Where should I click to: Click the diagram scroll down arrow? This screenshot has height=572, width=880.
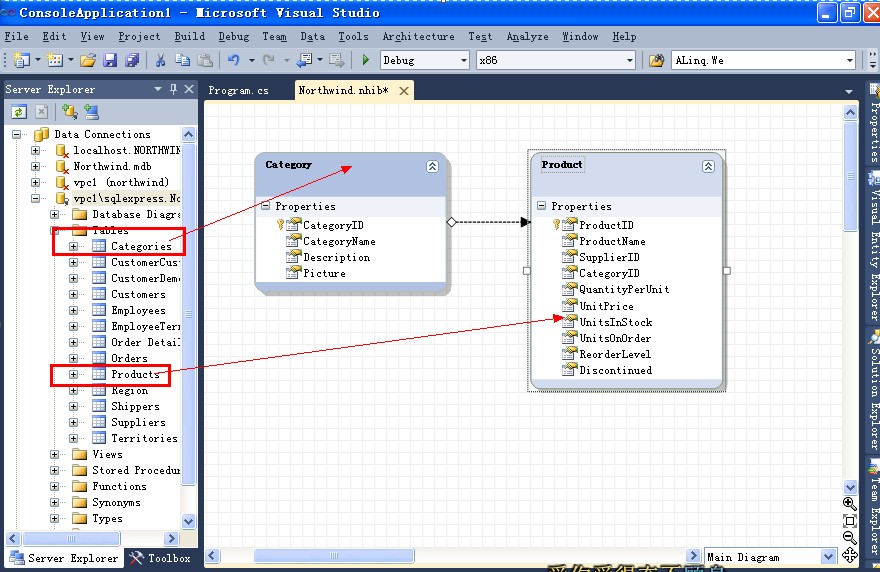(x=850, y=487)
